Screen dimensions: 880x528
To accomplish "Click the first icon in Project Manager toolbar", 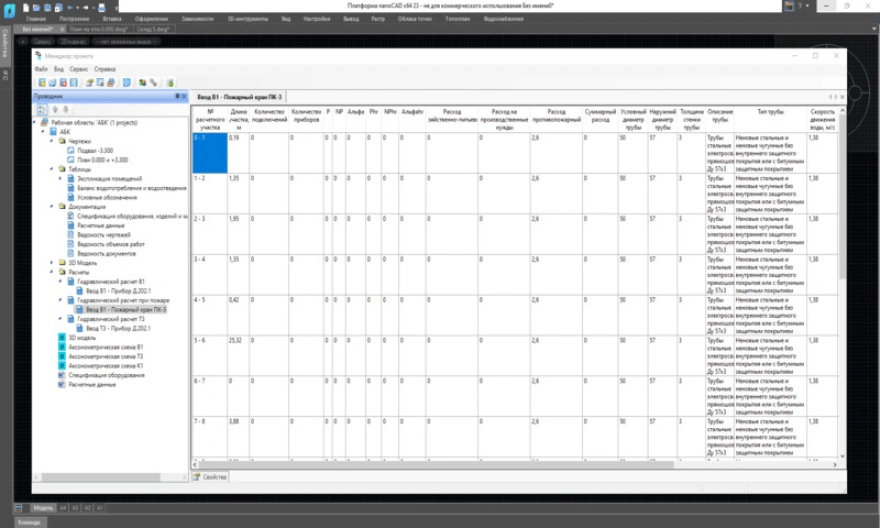I will coord(41,83).
